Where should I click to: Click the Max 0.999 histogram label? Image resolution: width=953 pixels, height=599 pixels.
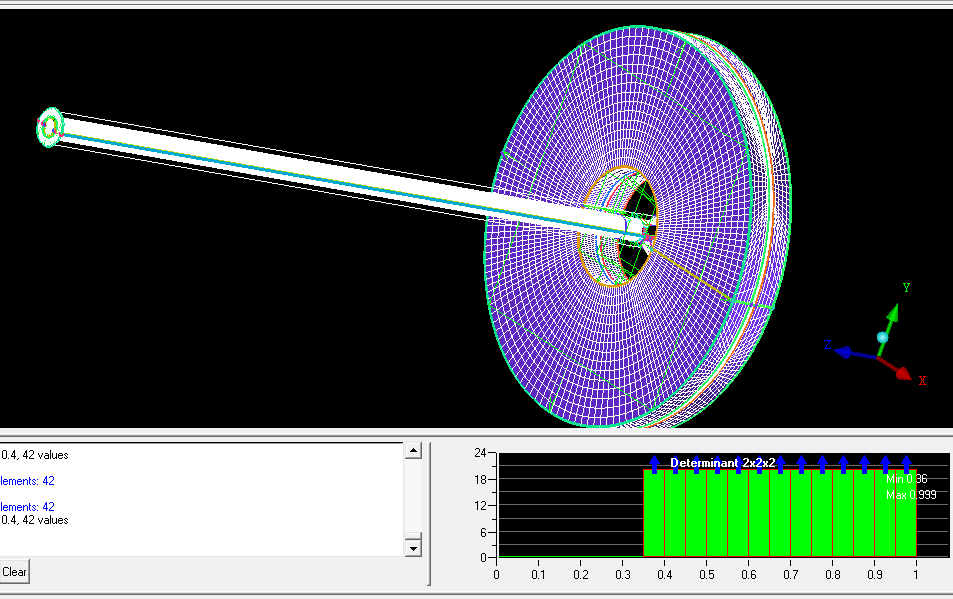pyautogui.click(x=910, y=496)
